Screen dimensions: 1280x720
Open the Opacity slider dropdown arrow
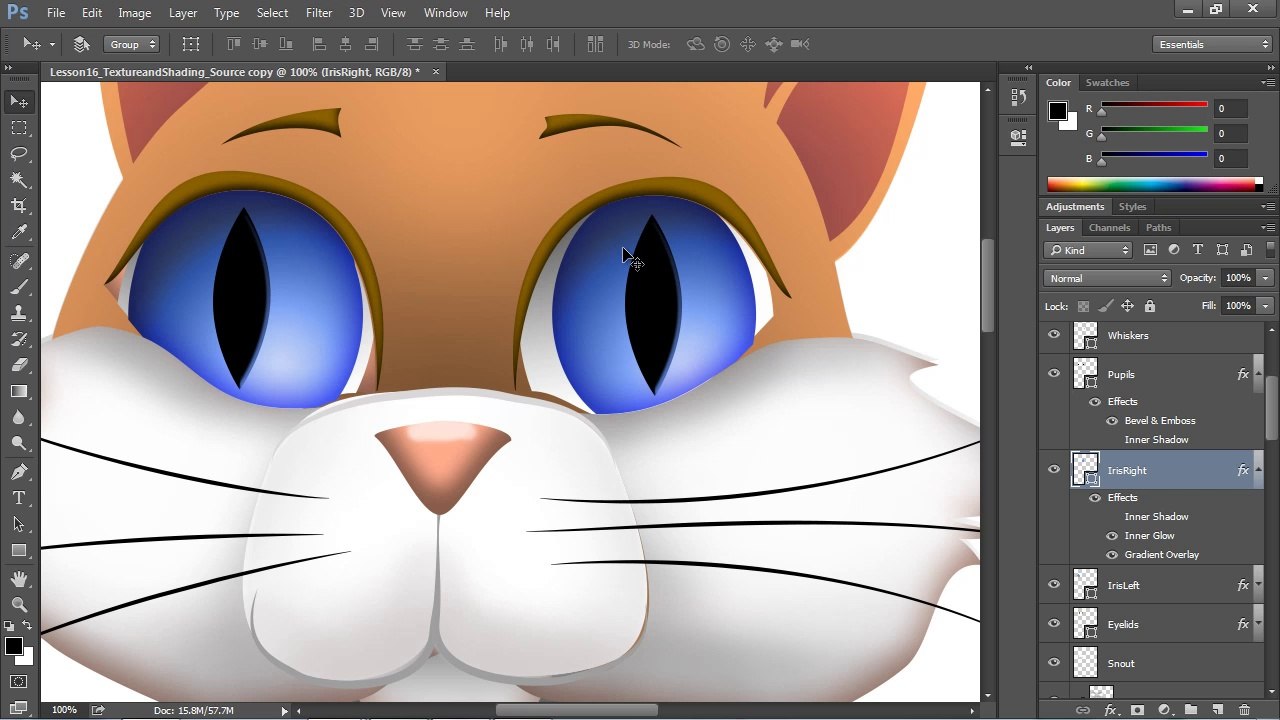click(1265, 278)
